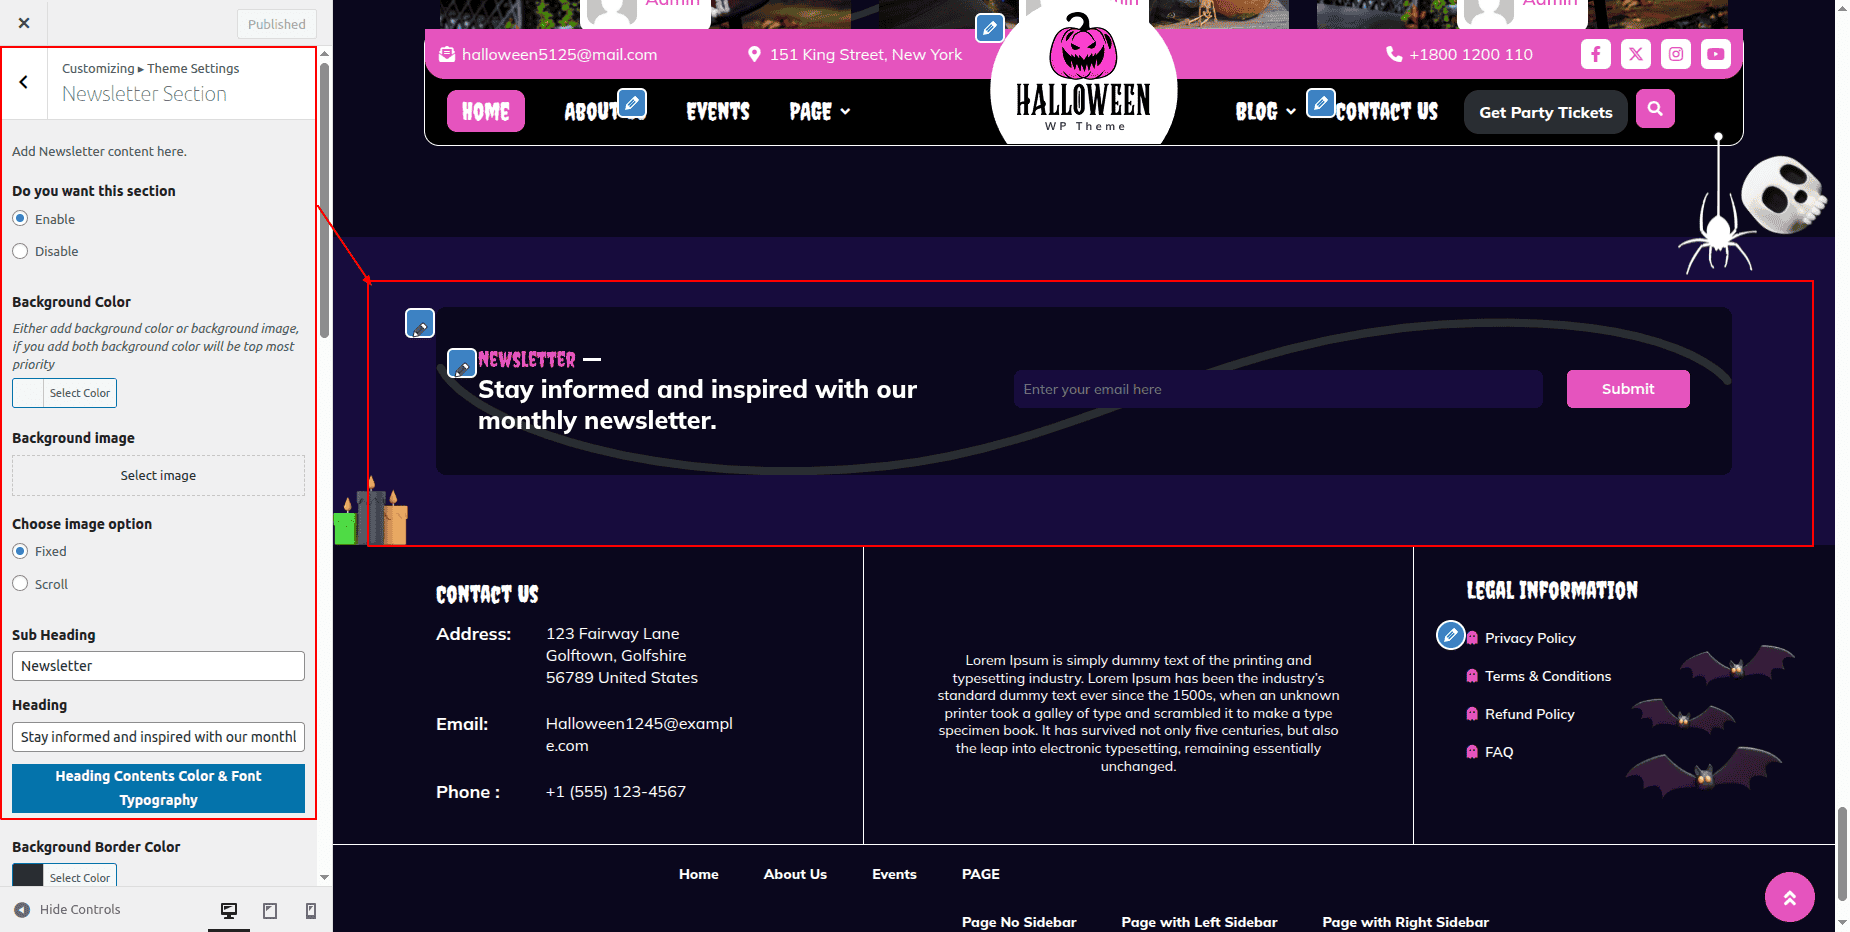
Task: Choose the Scroll image option
Action: click(x=20, y=584)
